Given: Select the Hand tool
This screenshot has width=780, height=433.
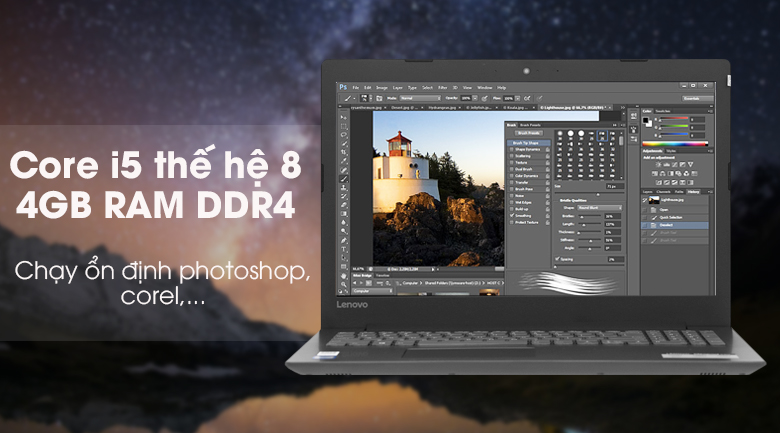Looking at the screenshot, I should point(343,276).
